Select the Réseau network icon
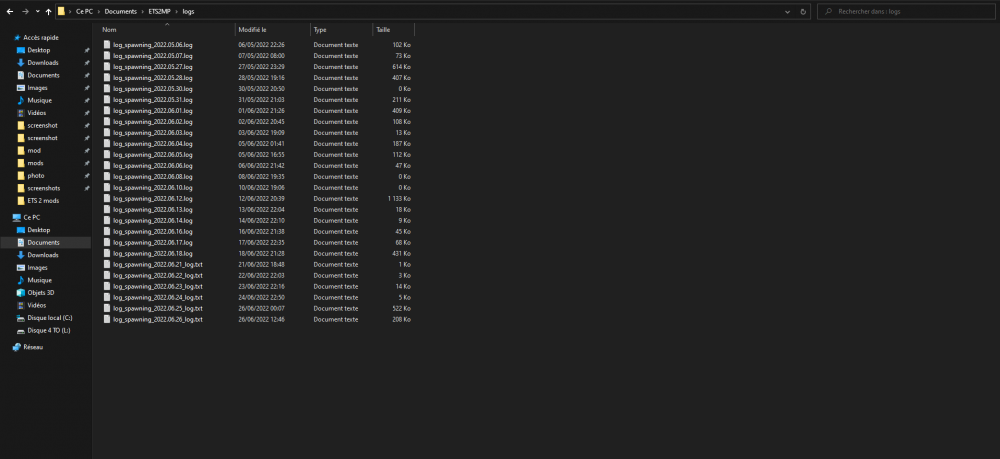The height and width of the screenshot is (459, 1000). pyautogui.click(x=17, y=347)
